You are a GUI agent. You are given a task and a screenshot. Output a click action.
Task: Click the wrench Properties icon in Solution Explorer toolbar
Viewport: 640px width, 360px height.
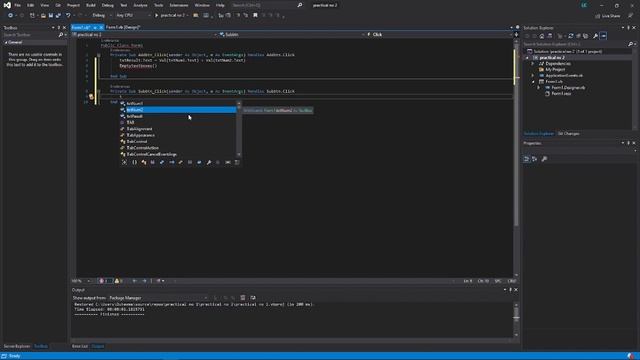(x=596, y=36)
